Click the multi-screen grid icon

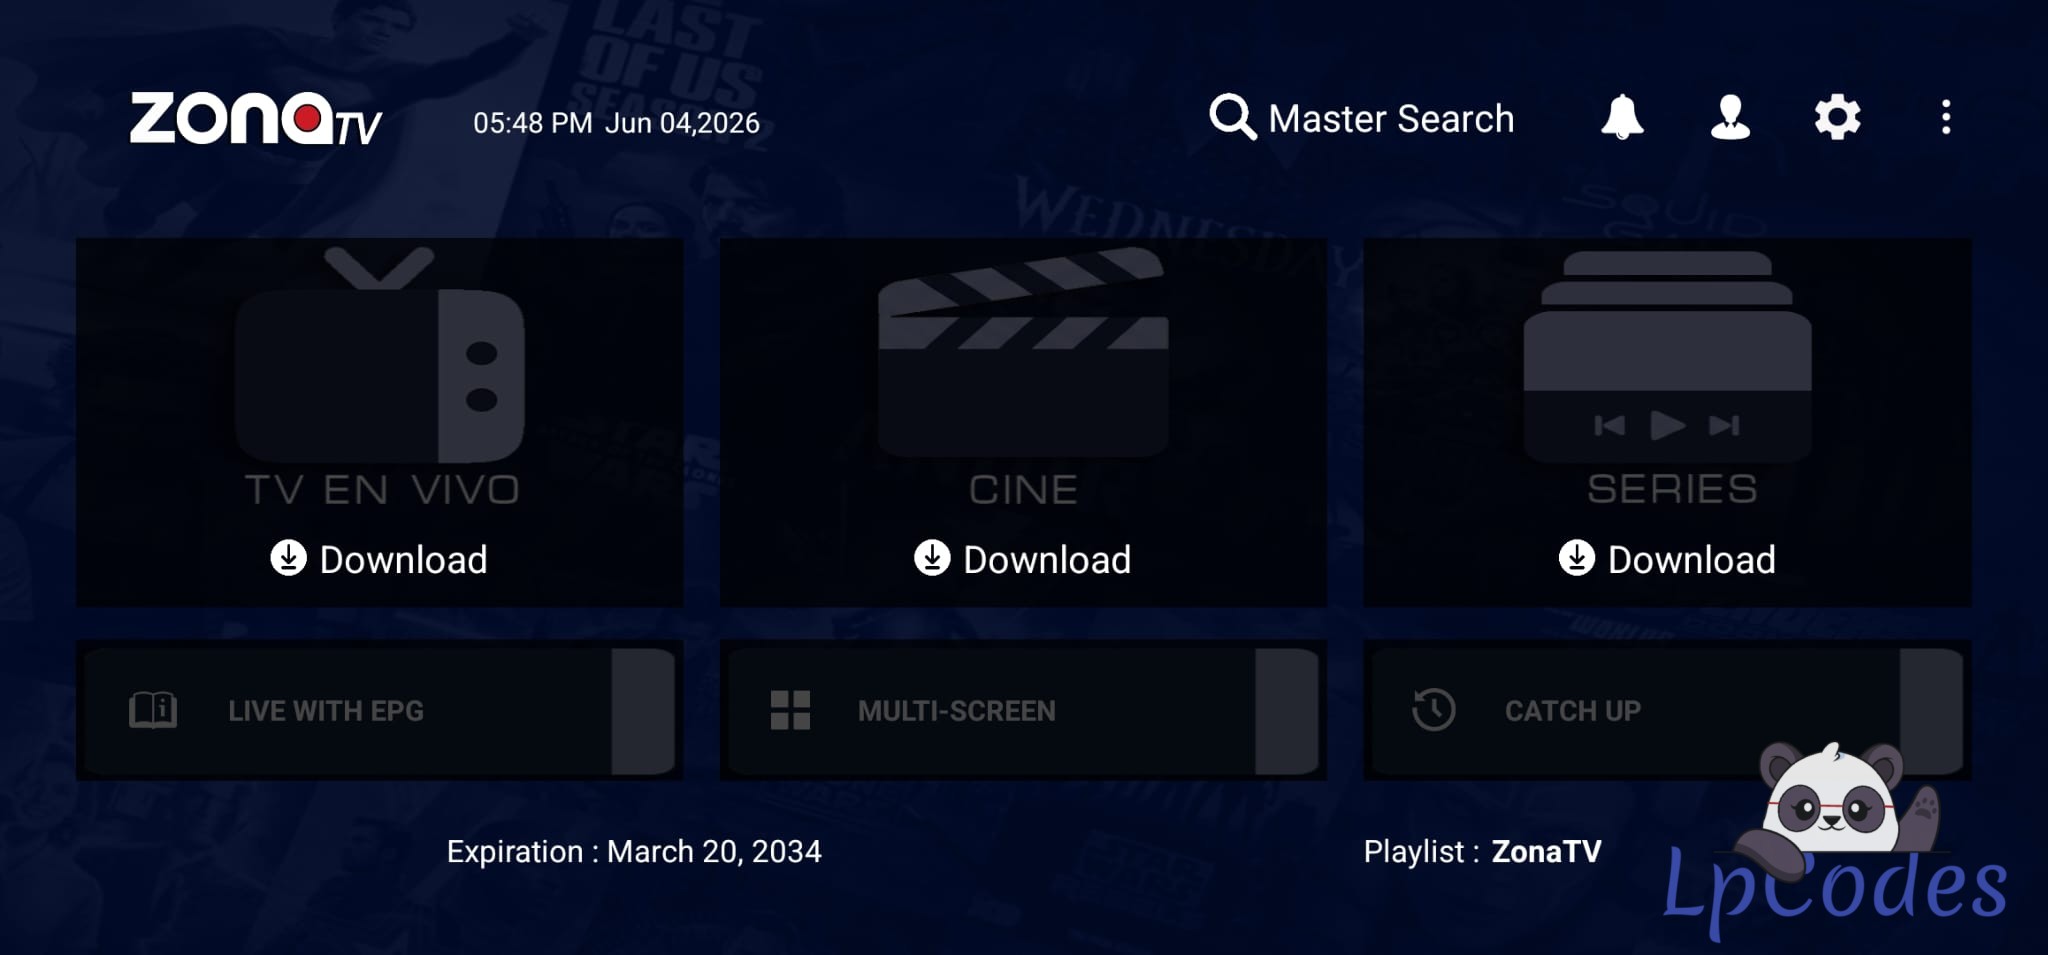click(x=790, y=711)
